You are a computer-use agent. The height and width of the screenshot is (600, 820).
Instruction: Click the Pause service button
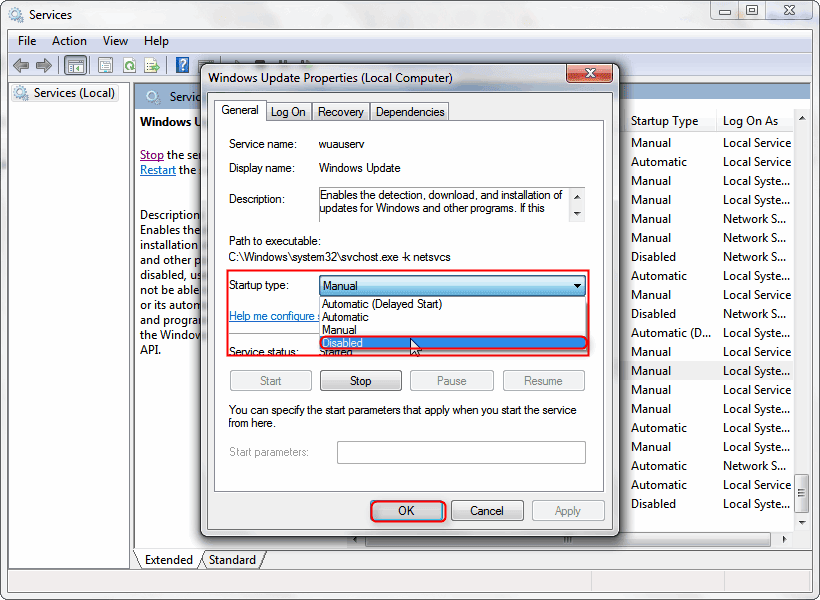point(451,381)
